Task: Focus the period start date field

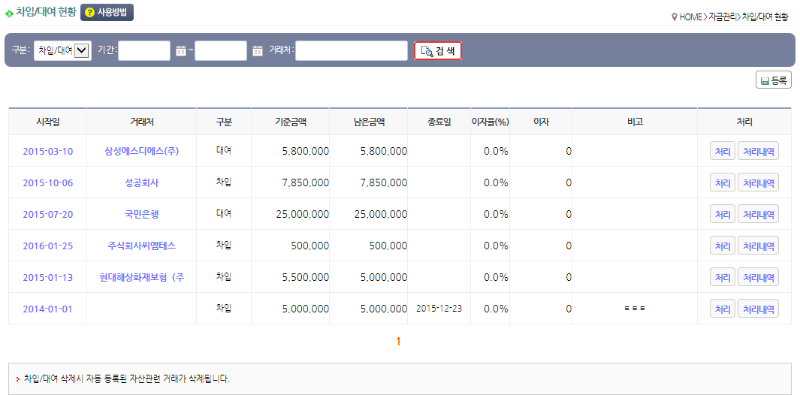Action: (144, 51)
